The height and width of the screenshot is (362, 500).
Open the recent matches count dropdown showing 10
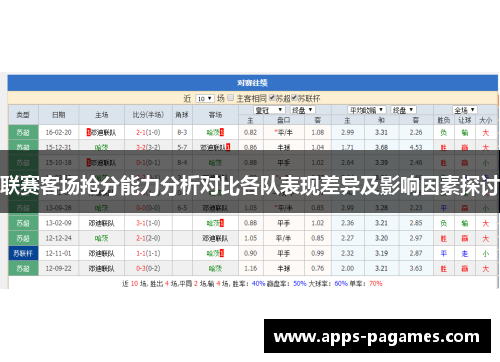point(204,99)
